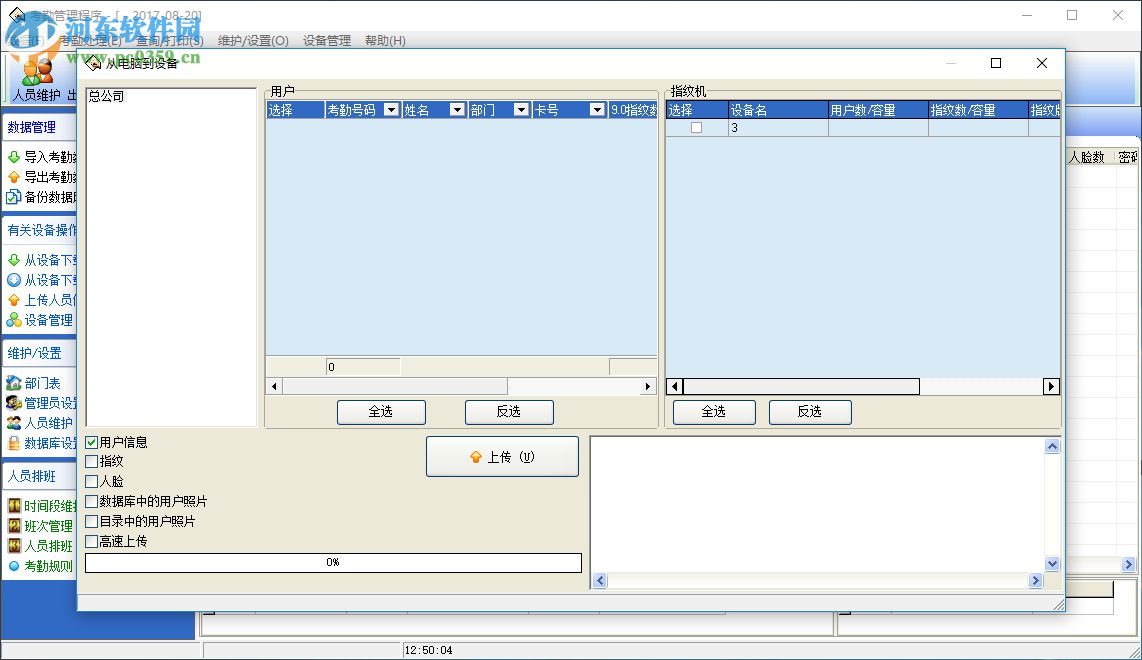Click the 人员排班 sidebar section header
Screen dimensions: 1142x660
[39, 476]
